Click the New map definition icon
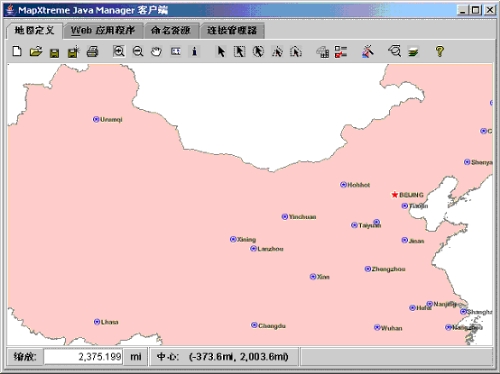Screen dimensions: 500x374 (17, 52)
